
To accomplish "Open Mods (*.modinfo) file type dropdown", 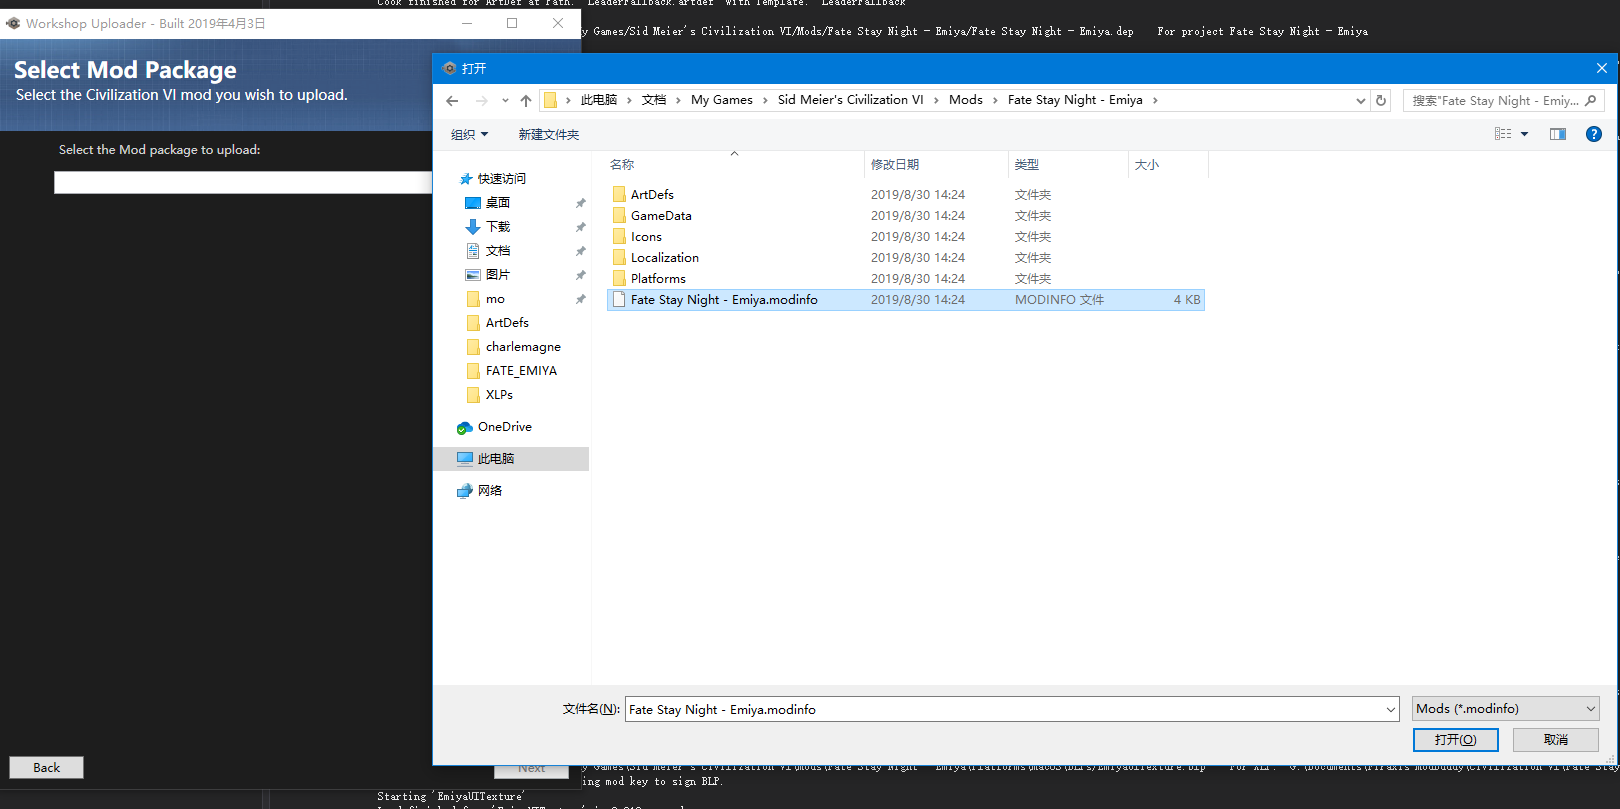I will (1505, 709).
